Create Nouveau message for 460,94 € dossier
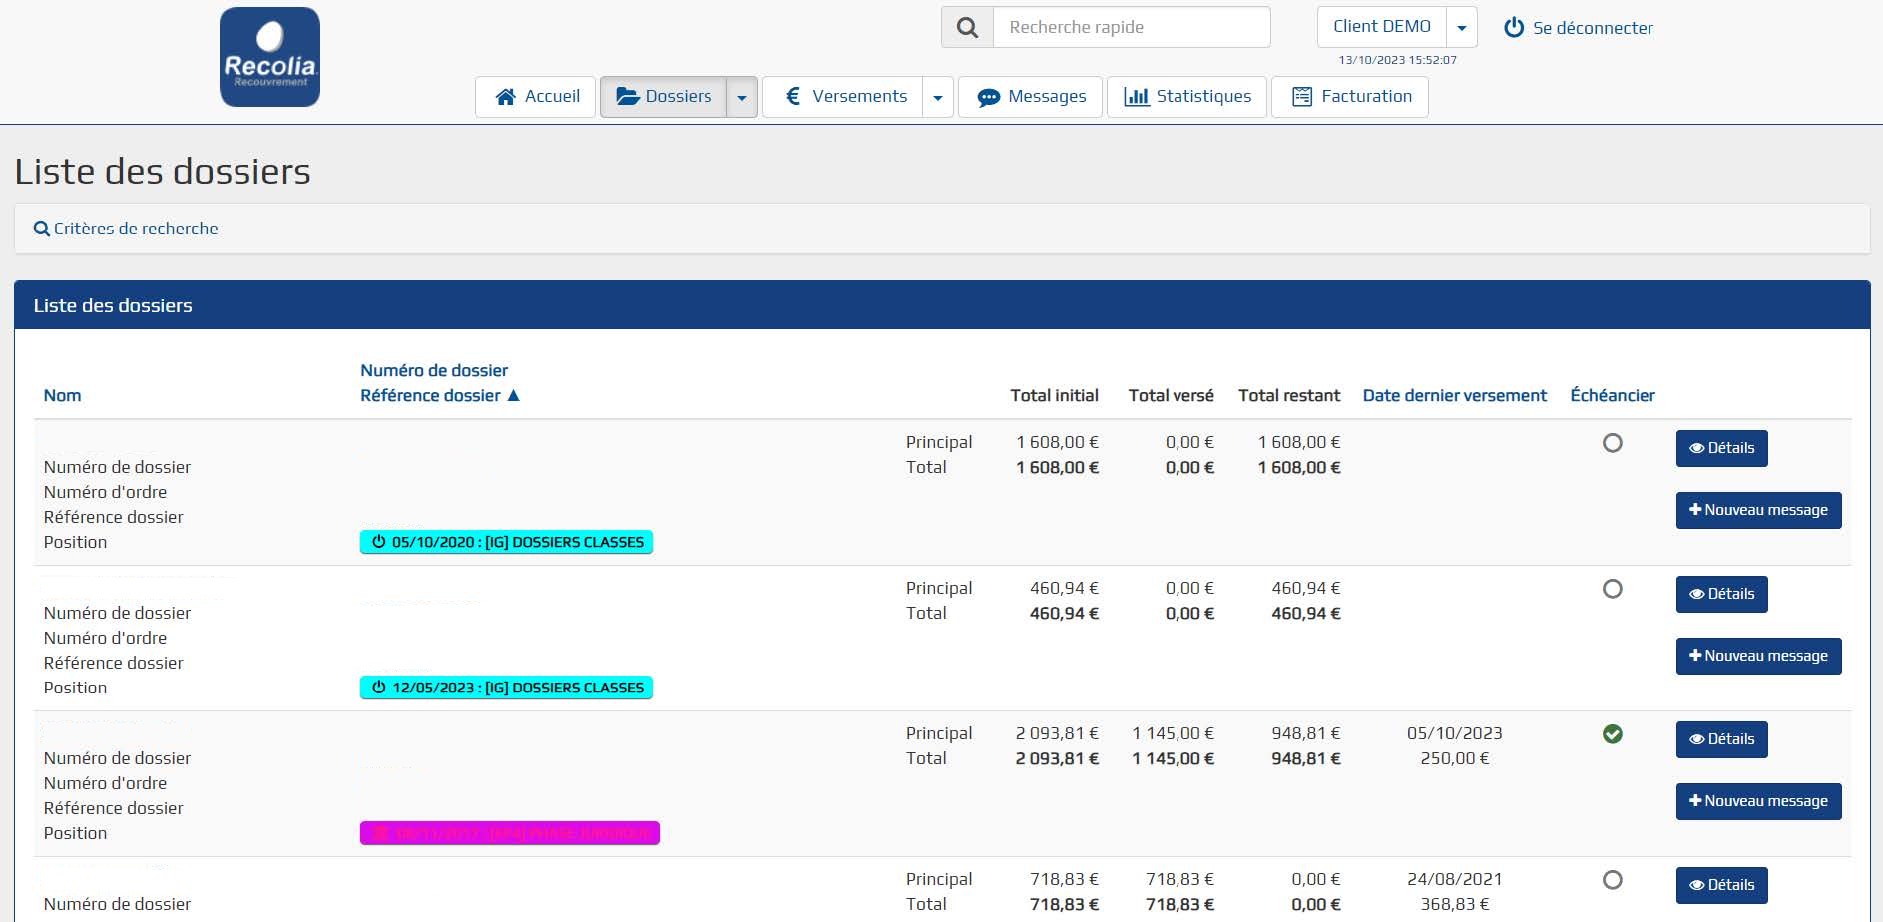The height and width of the screenshot is (922, 1883). point(1759,656)
